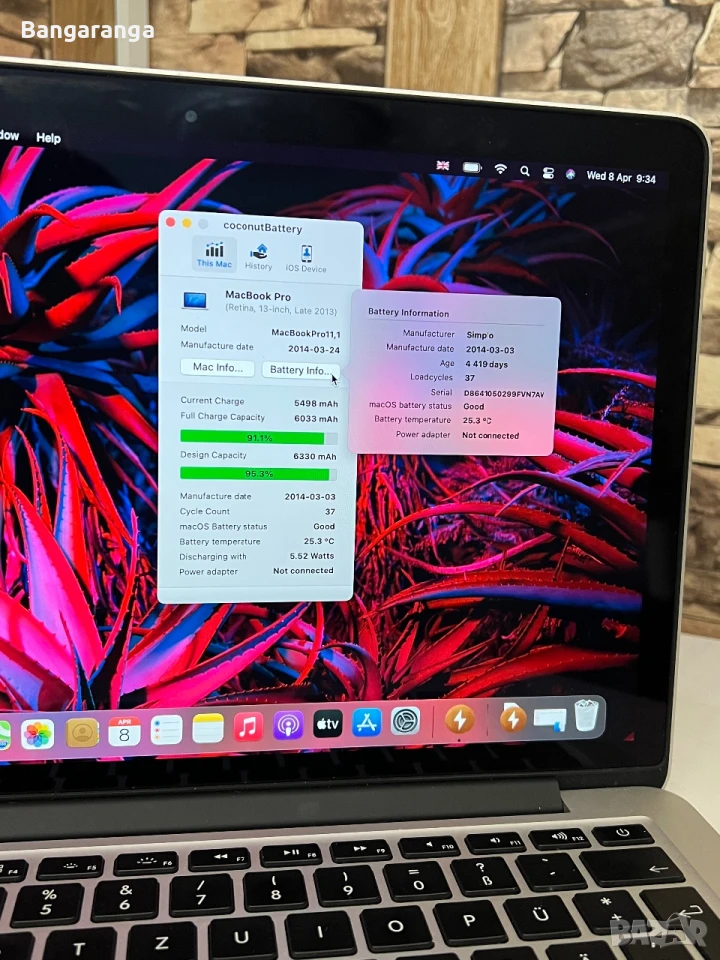Launch Notes from the dock
This screenshot has width=720, height=960.
click(x=208, y=729)
